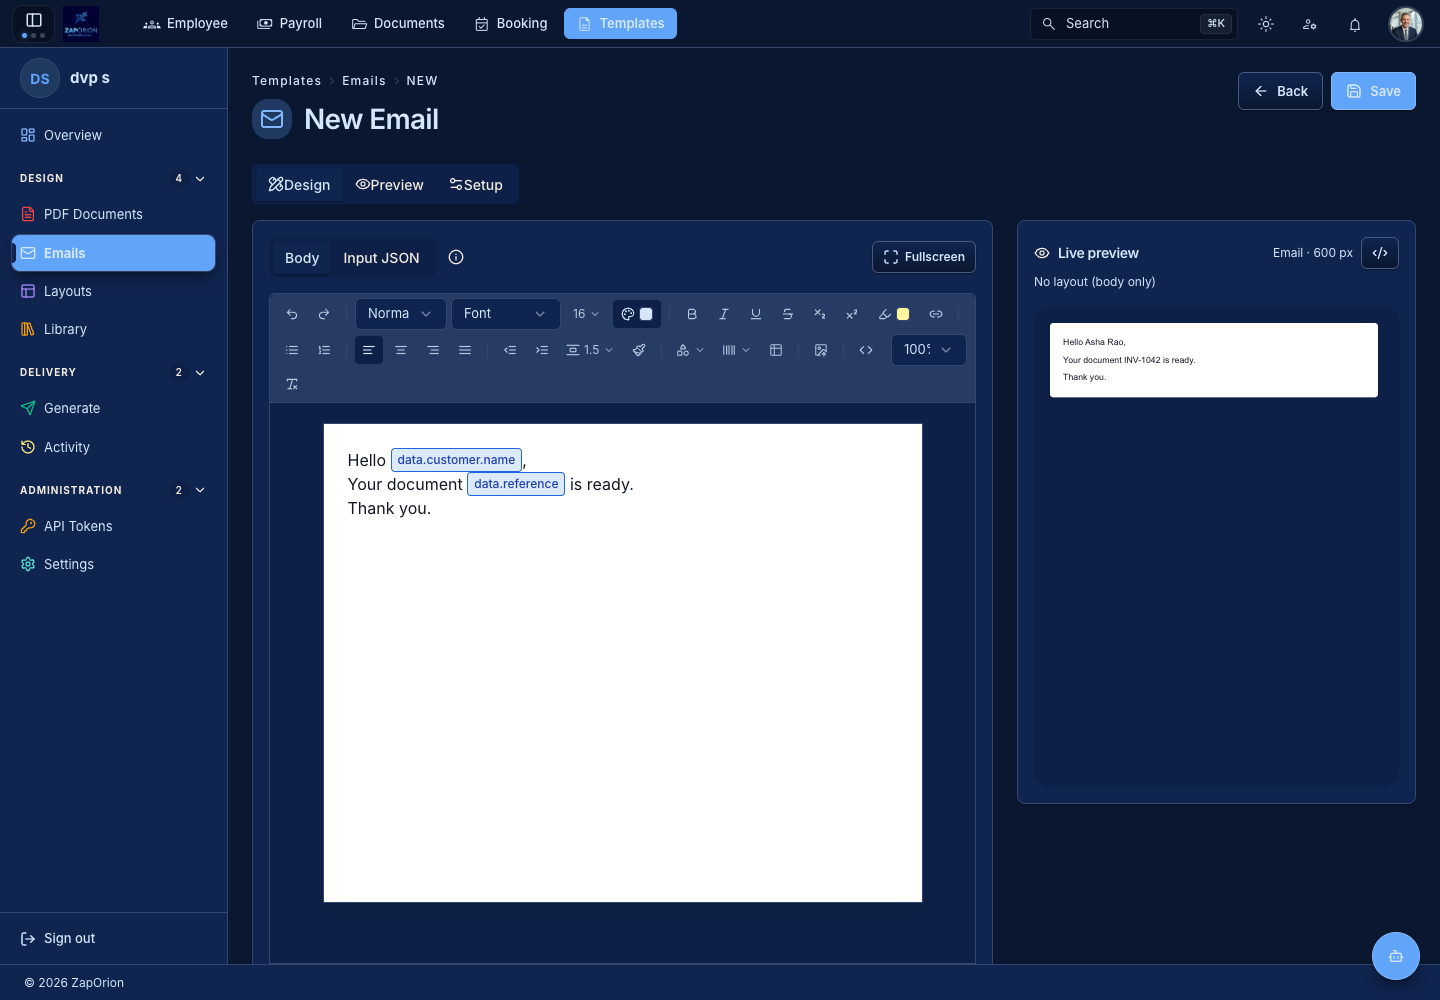Insert a table into the email
Screen dimensions: 1440x1000
776,350
